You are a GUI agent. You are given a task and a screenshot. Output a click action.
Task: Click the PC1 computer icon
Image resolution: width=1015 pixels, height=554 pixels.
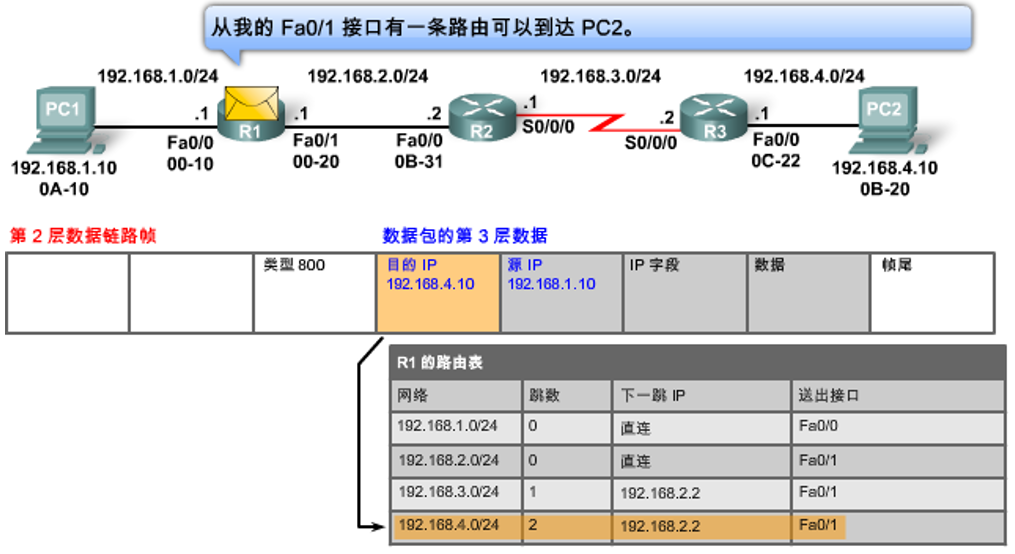point(68,121)
